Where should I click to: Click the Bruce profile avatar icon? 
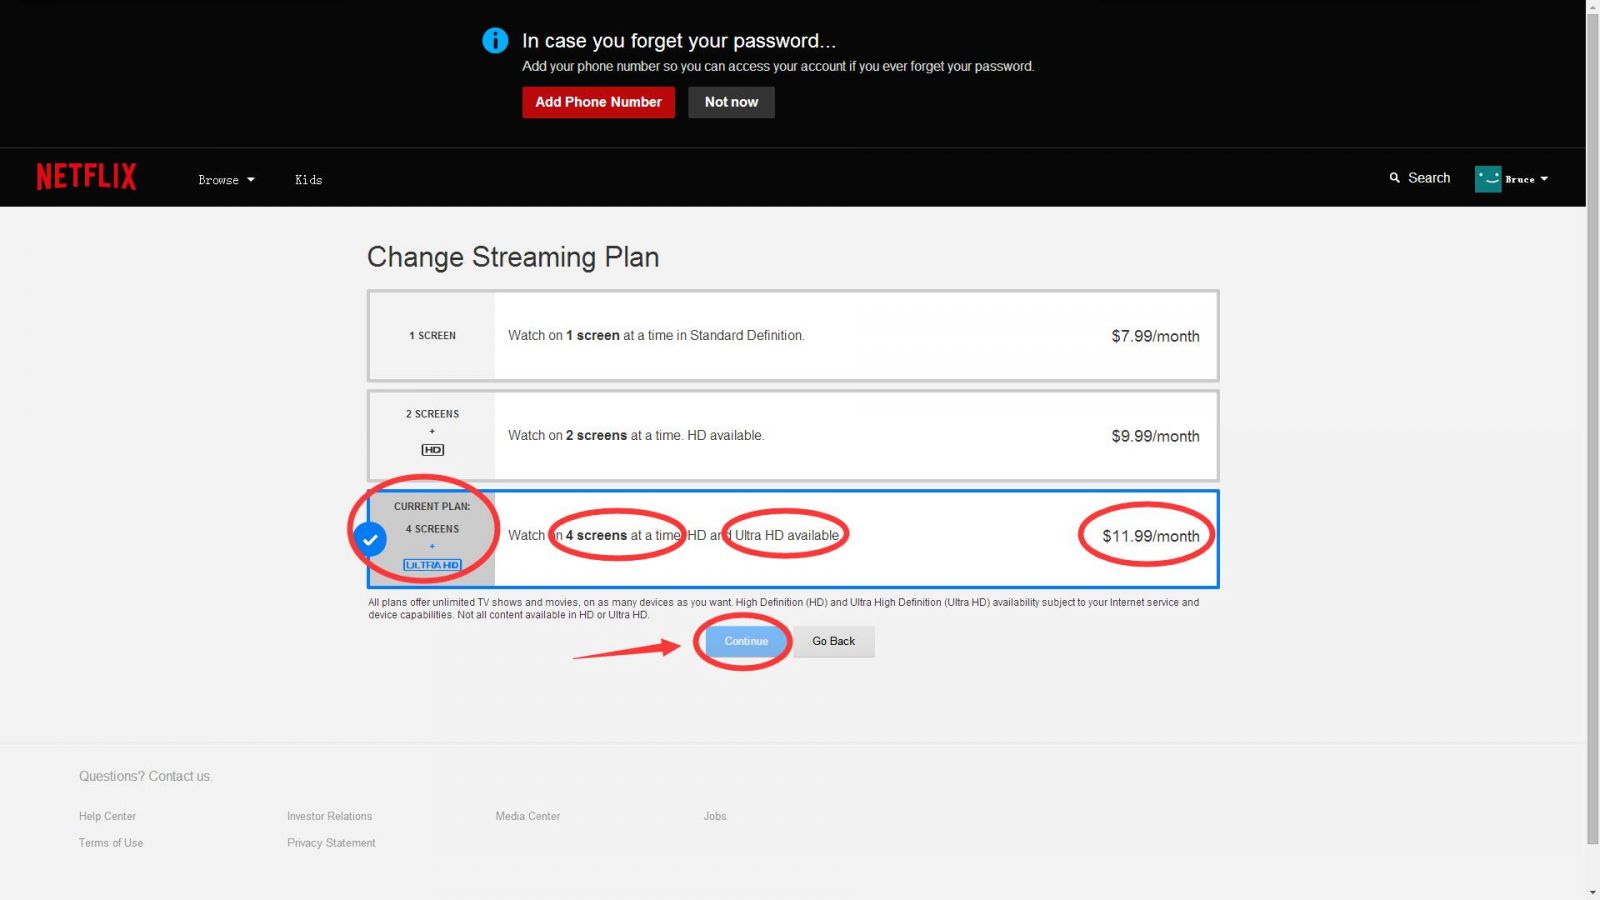point(1488,179)
